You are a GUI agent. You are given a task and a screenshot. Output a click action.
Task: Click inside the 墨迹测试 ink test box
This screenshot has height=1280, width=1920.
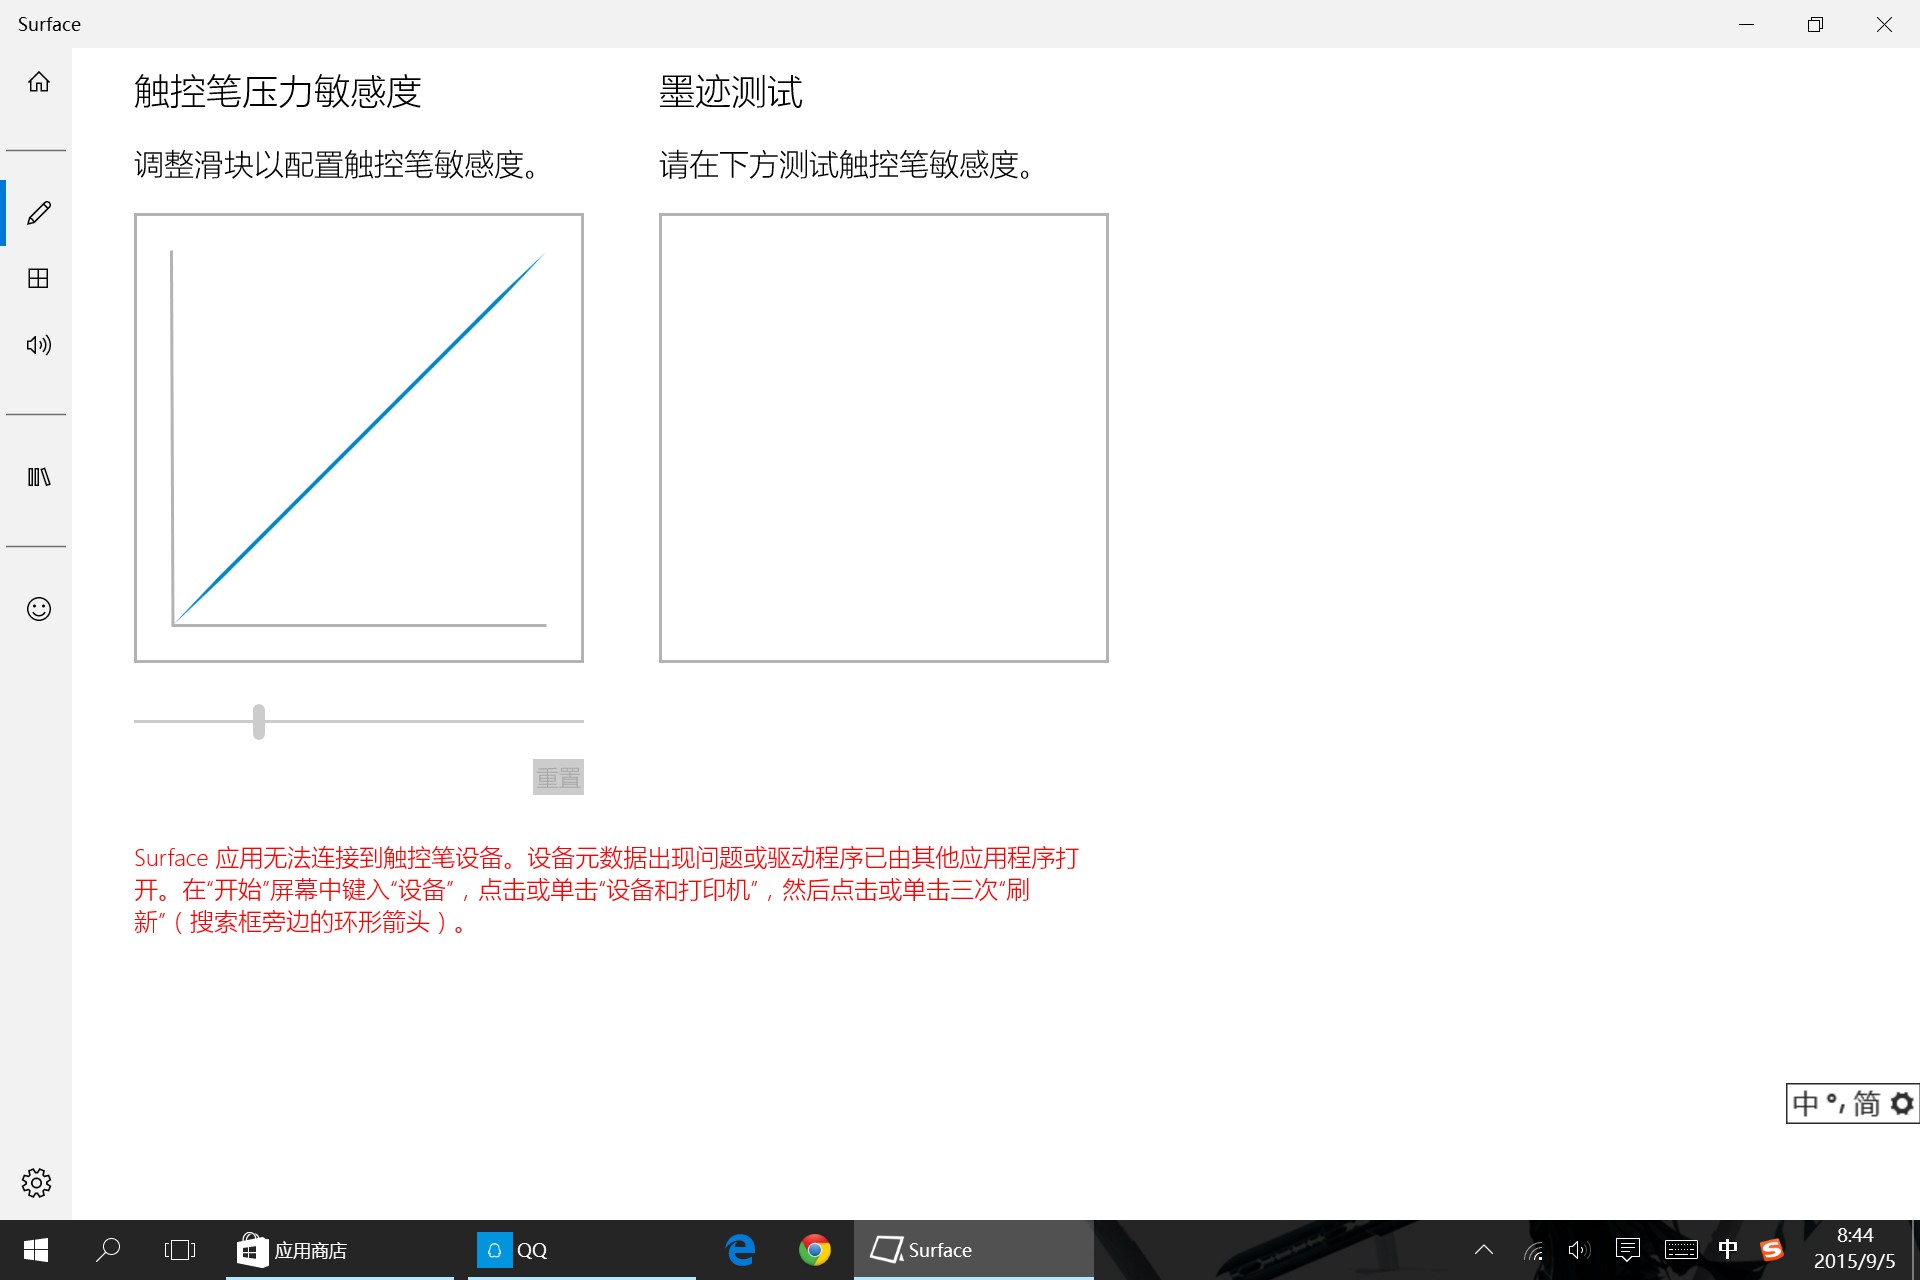[x=883, y=437]
